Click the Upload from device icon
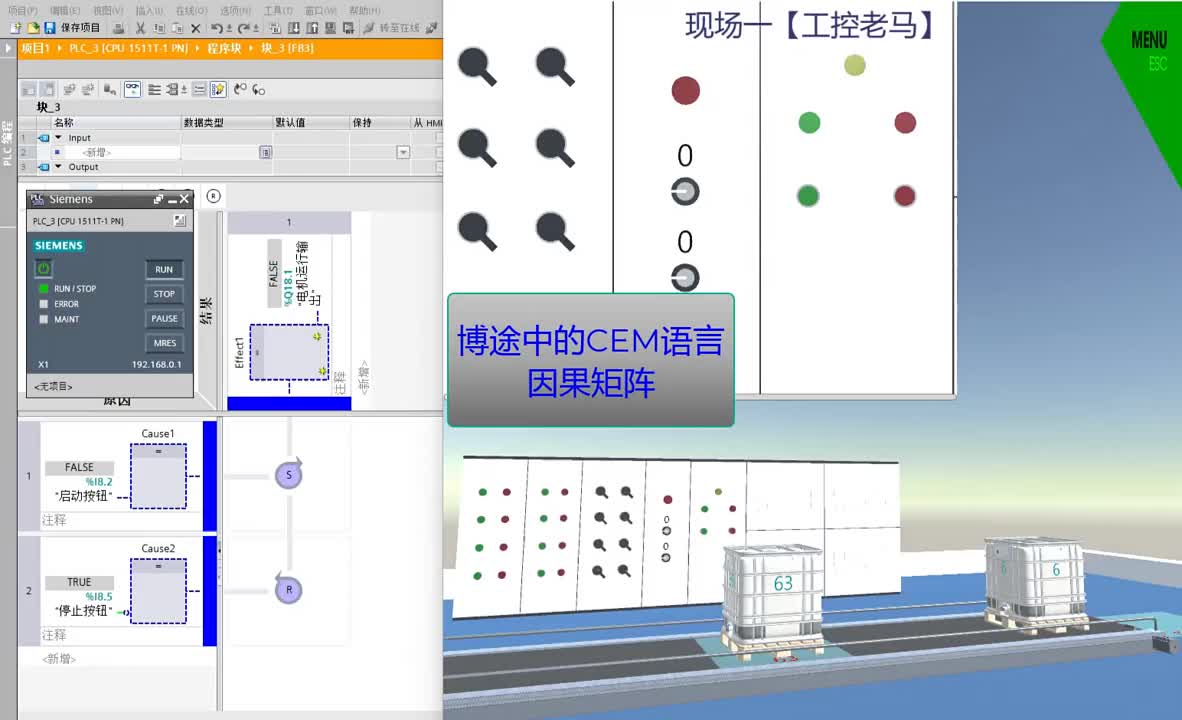Image resolution: width=1182 pixels, height=720 pixels. click(x=312, y=28)
